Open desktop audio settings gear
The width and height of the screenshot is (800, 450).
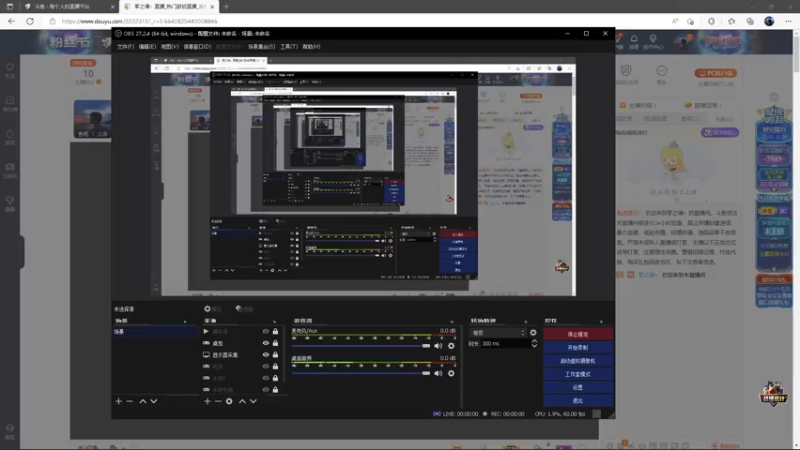point(451,373)
